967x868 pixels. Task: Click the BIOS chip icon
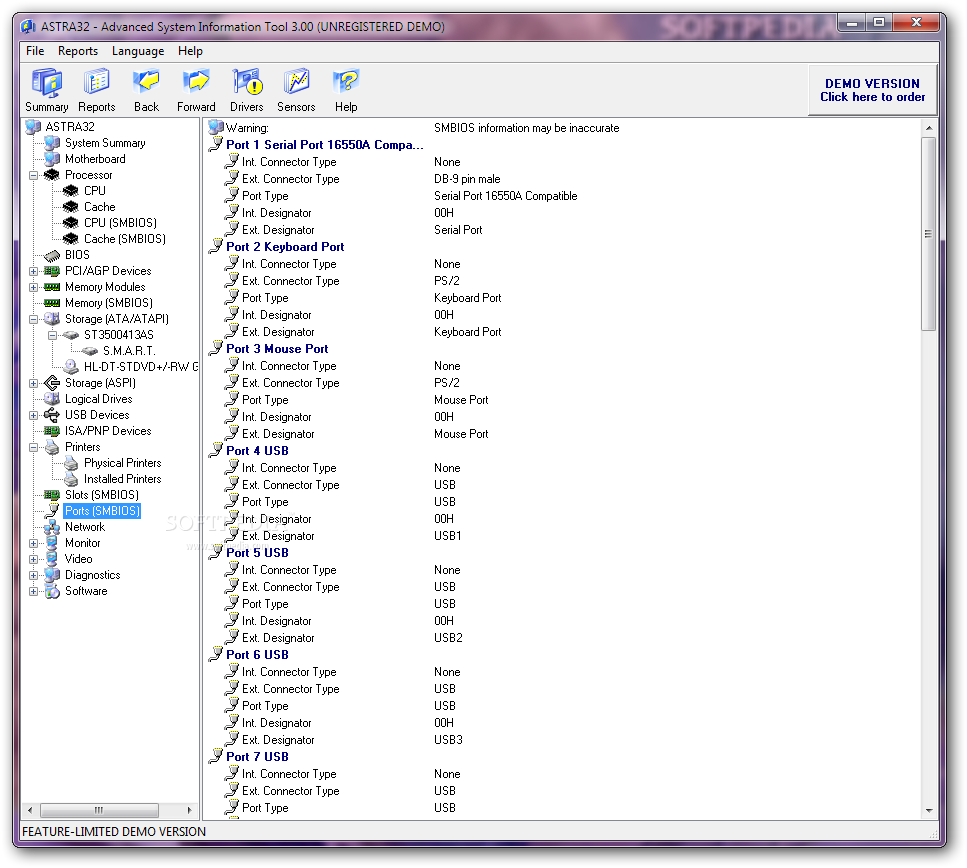point(52,255)
